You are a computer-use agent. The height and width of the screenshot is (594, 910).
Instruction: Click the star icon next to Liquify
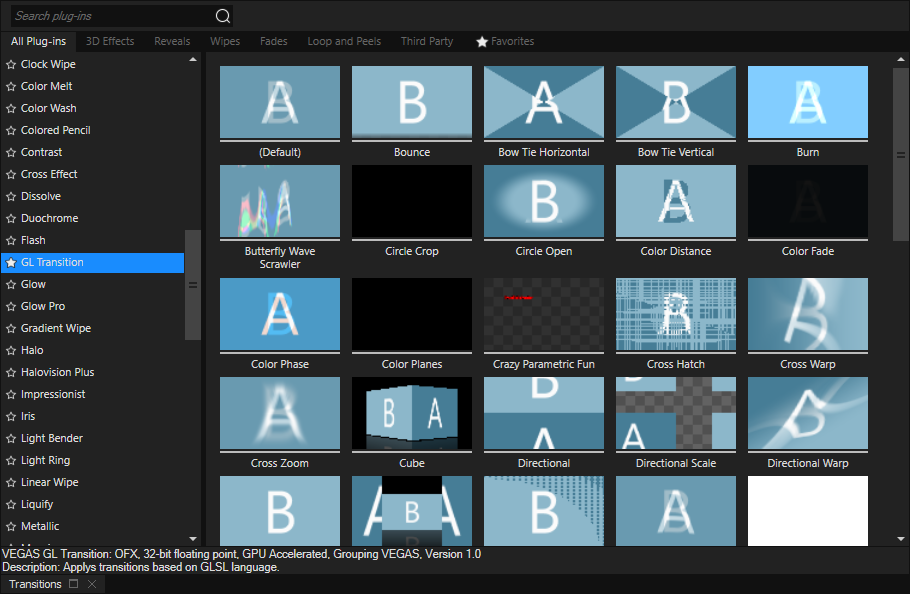tap(11, 504)
